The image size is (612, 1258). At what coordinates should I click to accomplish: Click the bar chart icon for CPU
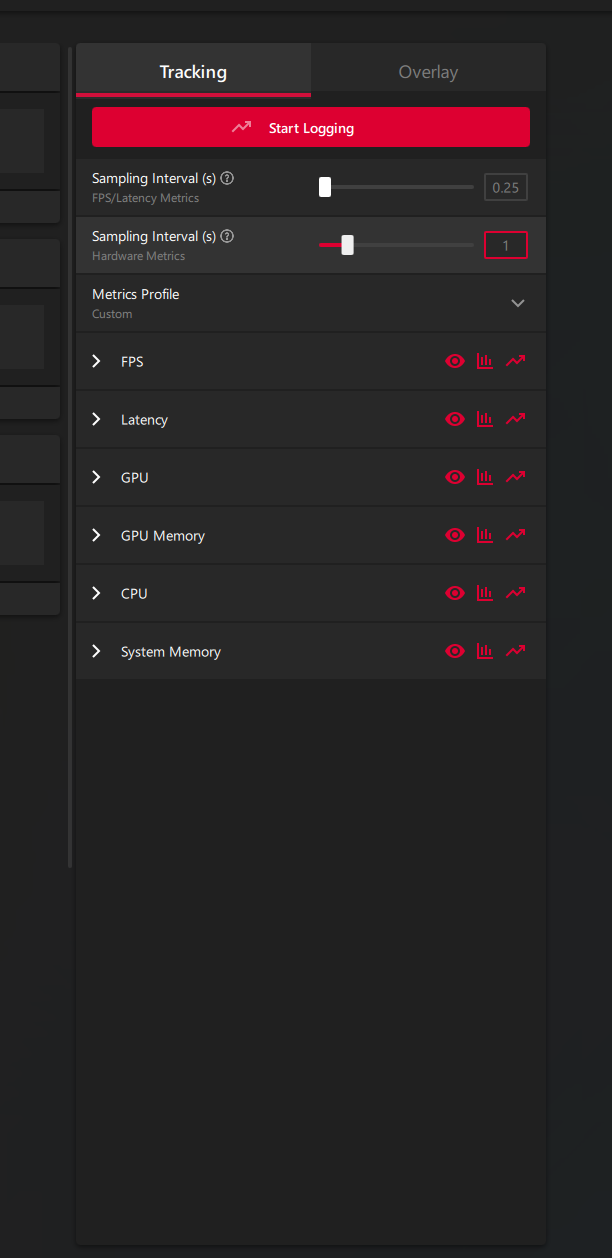(485, 593)
